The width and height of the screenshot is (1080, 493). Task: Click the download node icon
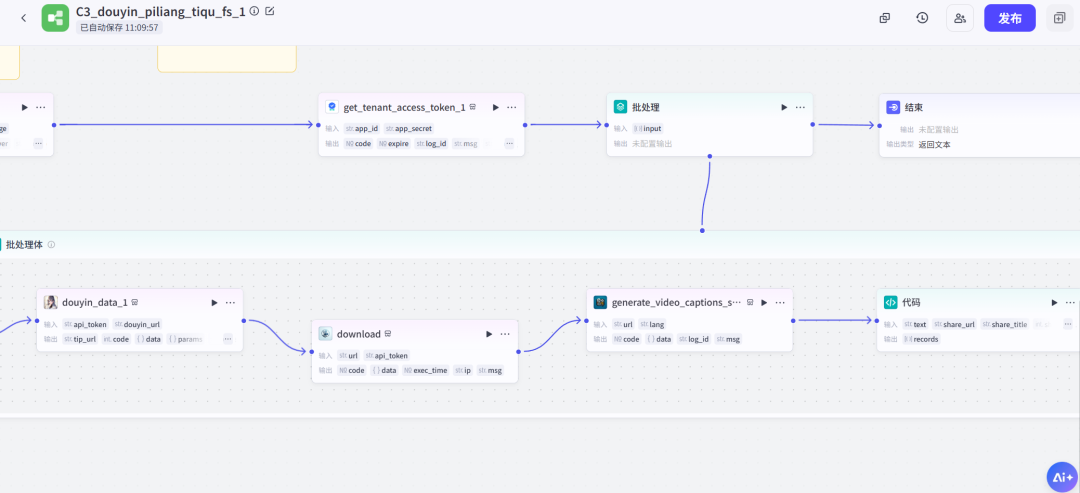click(325, 334)
